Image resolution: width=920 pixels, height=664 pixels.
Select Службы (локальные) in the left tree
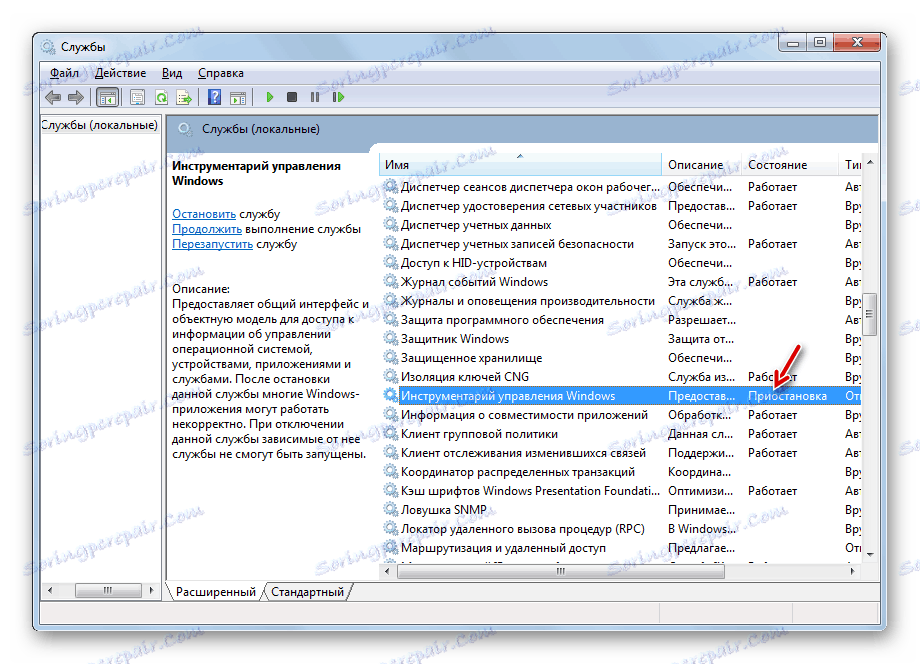[x=100, y=125]
